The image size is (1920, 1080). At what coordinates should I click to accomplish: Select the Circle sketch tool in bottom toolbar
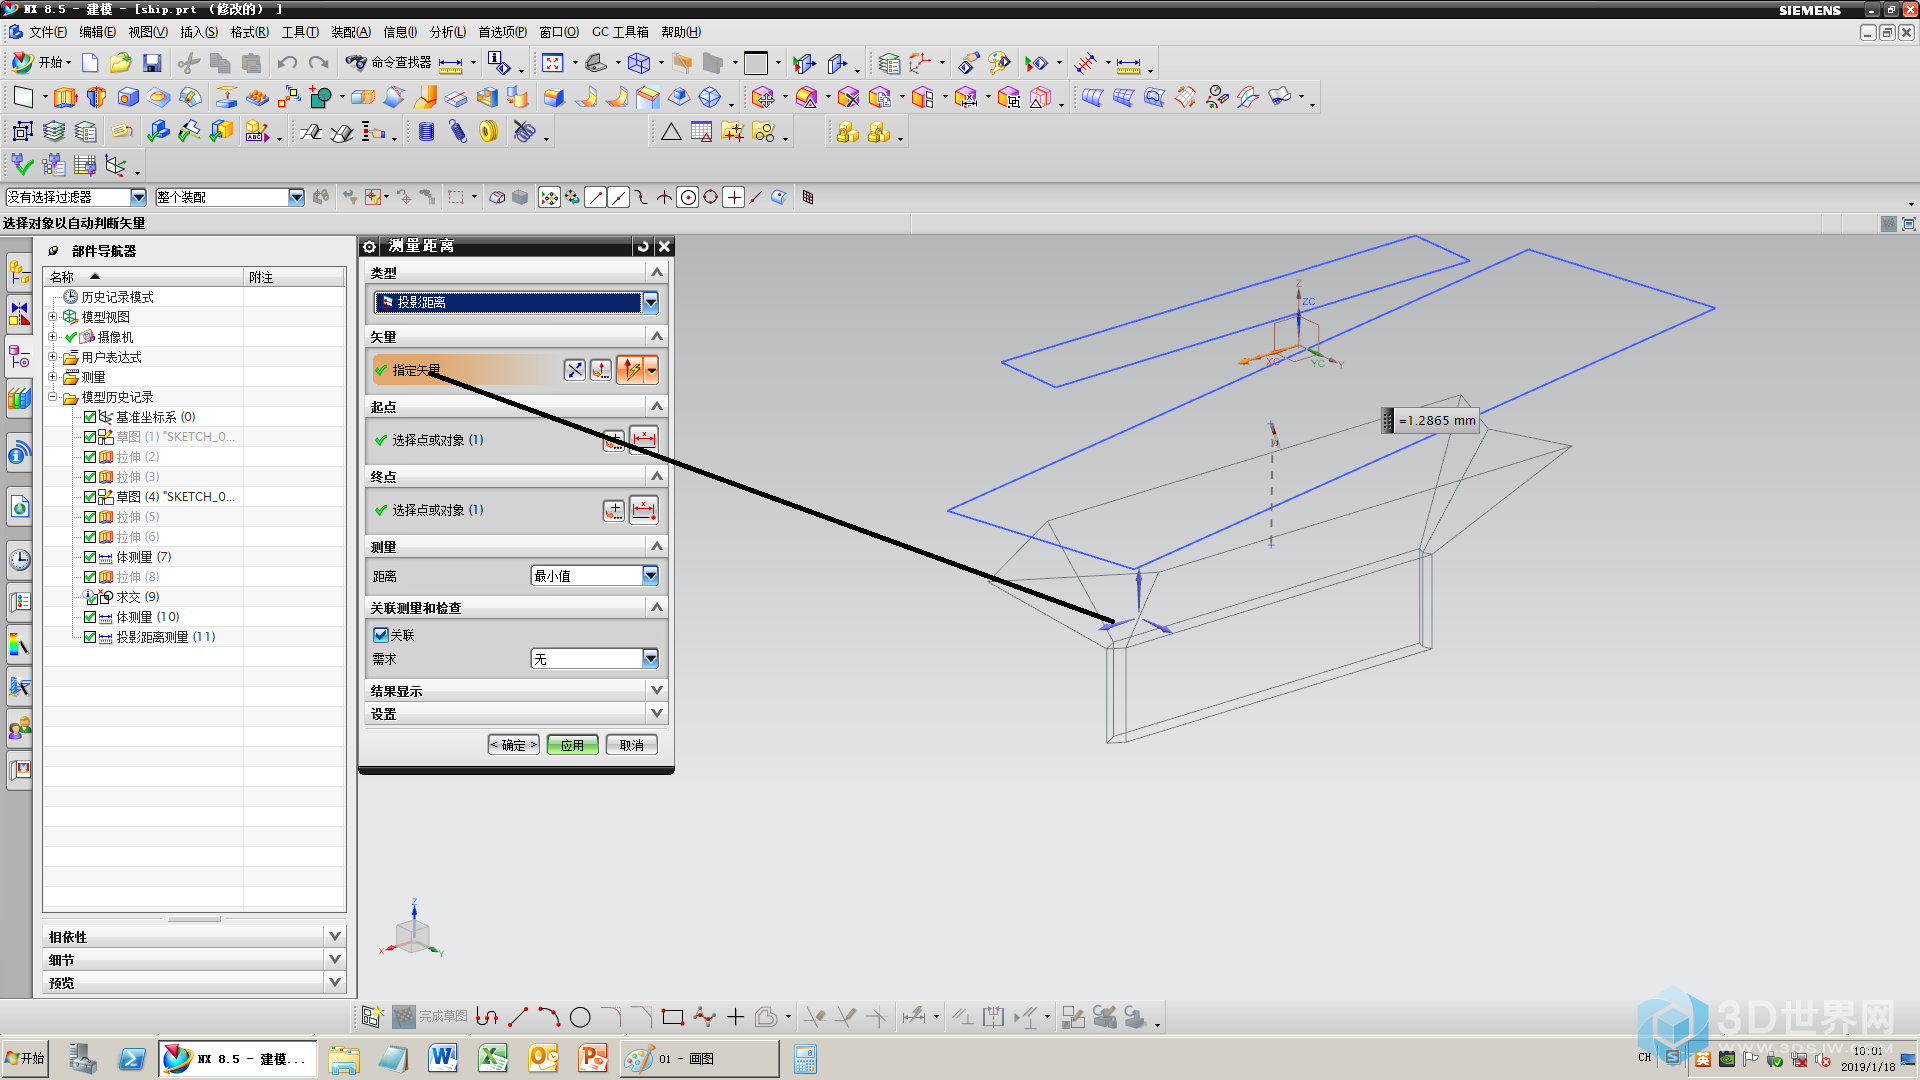[580, 1018]
